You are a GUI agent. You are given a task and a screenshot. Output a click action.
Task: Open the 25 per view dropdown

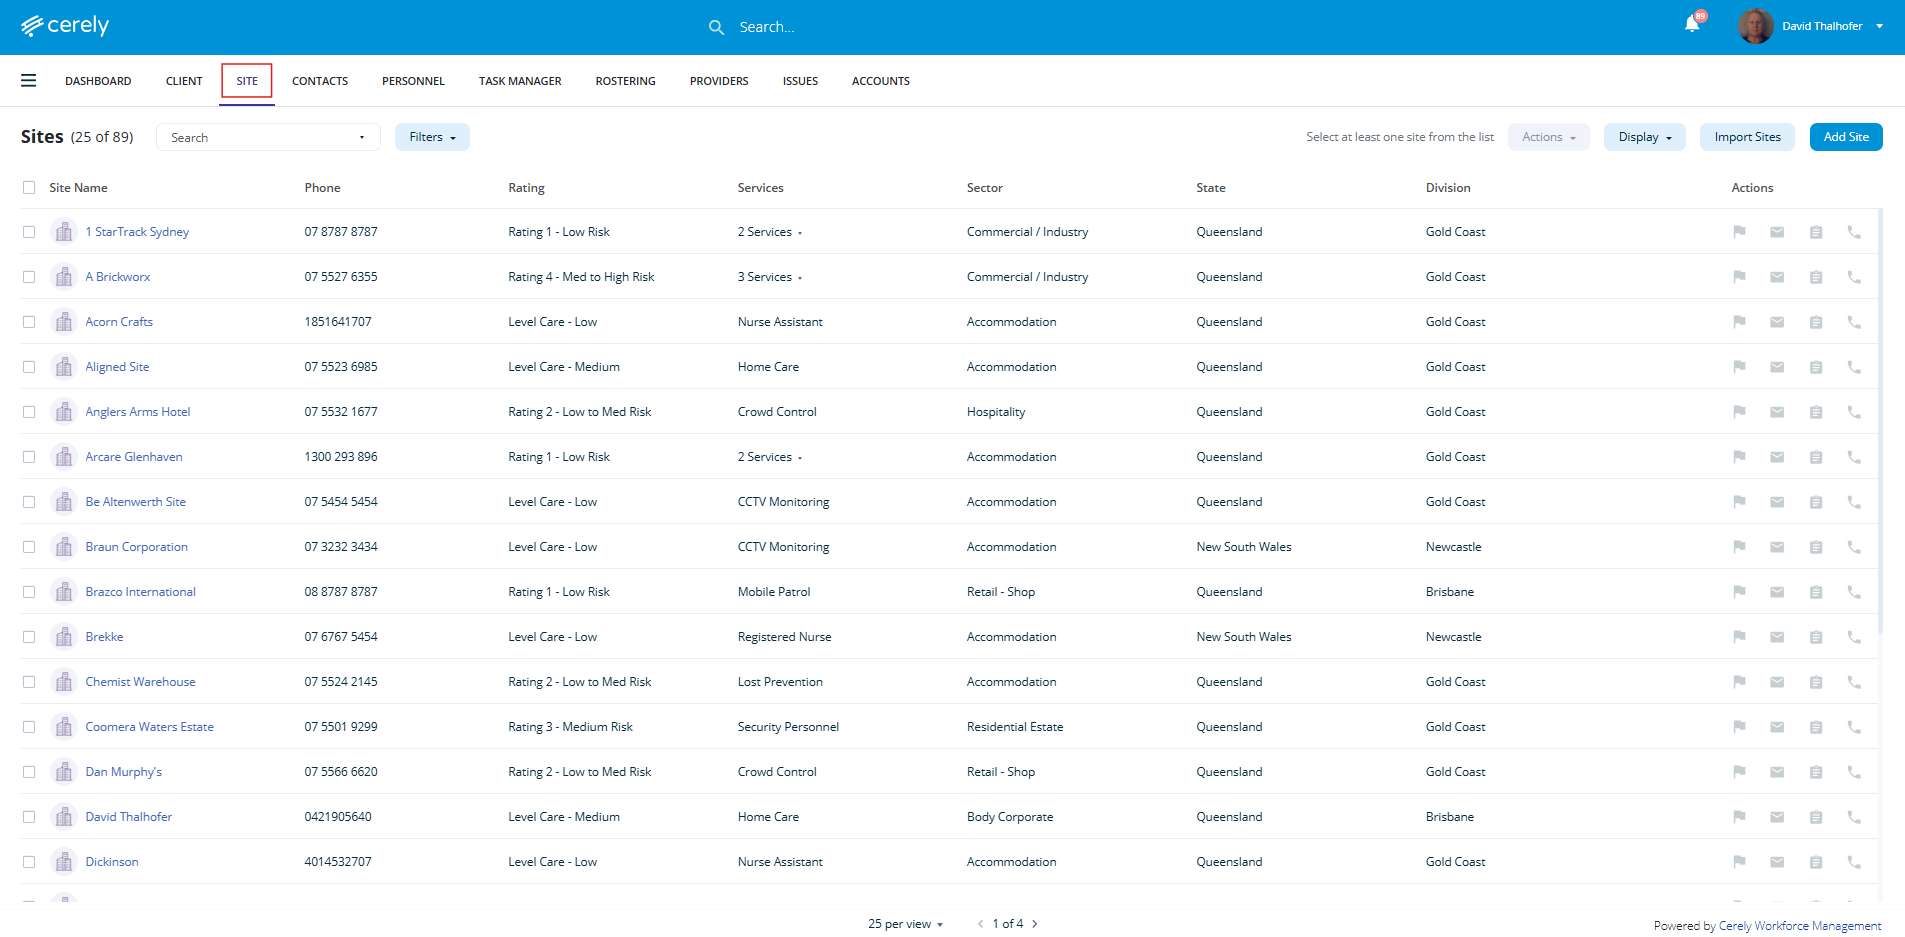point(905,924)
